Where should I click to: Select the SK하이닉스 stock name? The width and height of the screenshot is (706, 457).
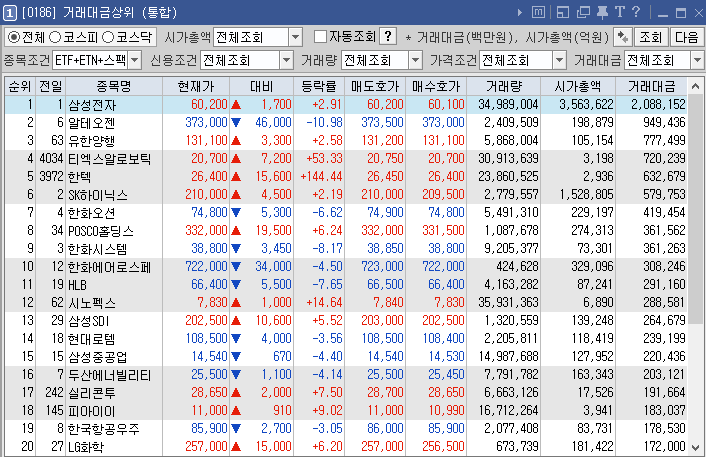[x=98, y=195]
